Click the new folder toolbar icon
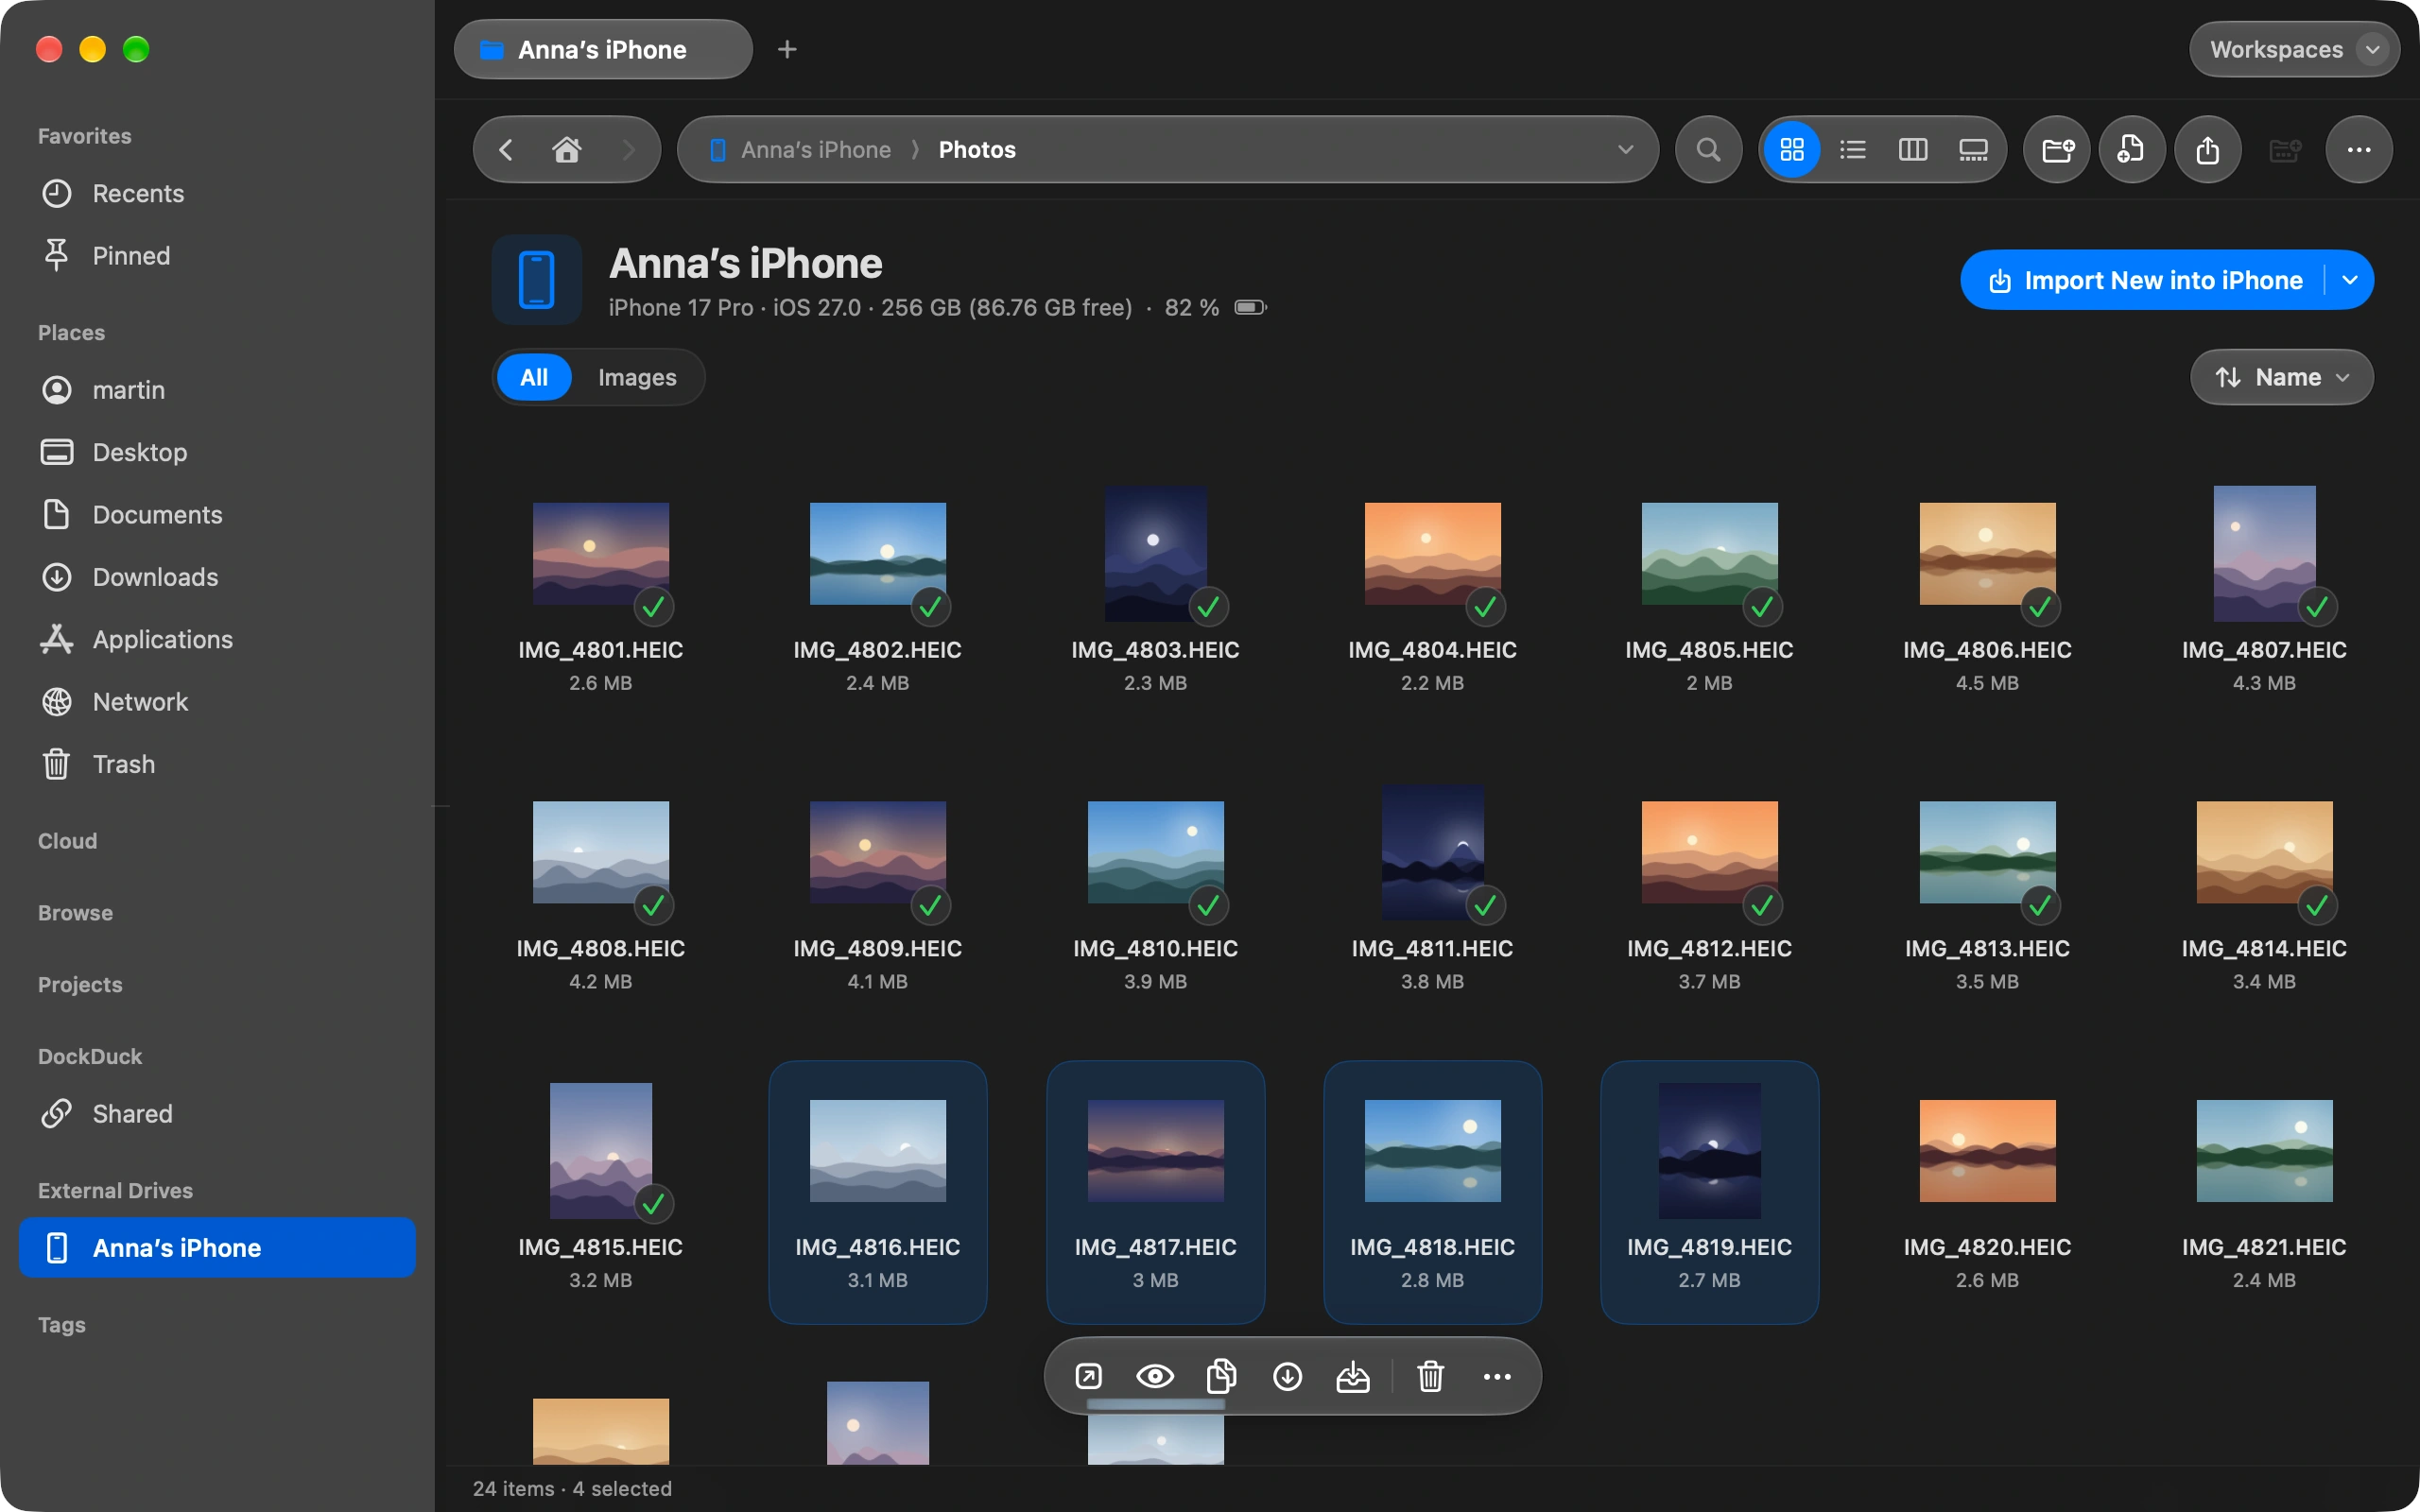 coord(2057,150)
